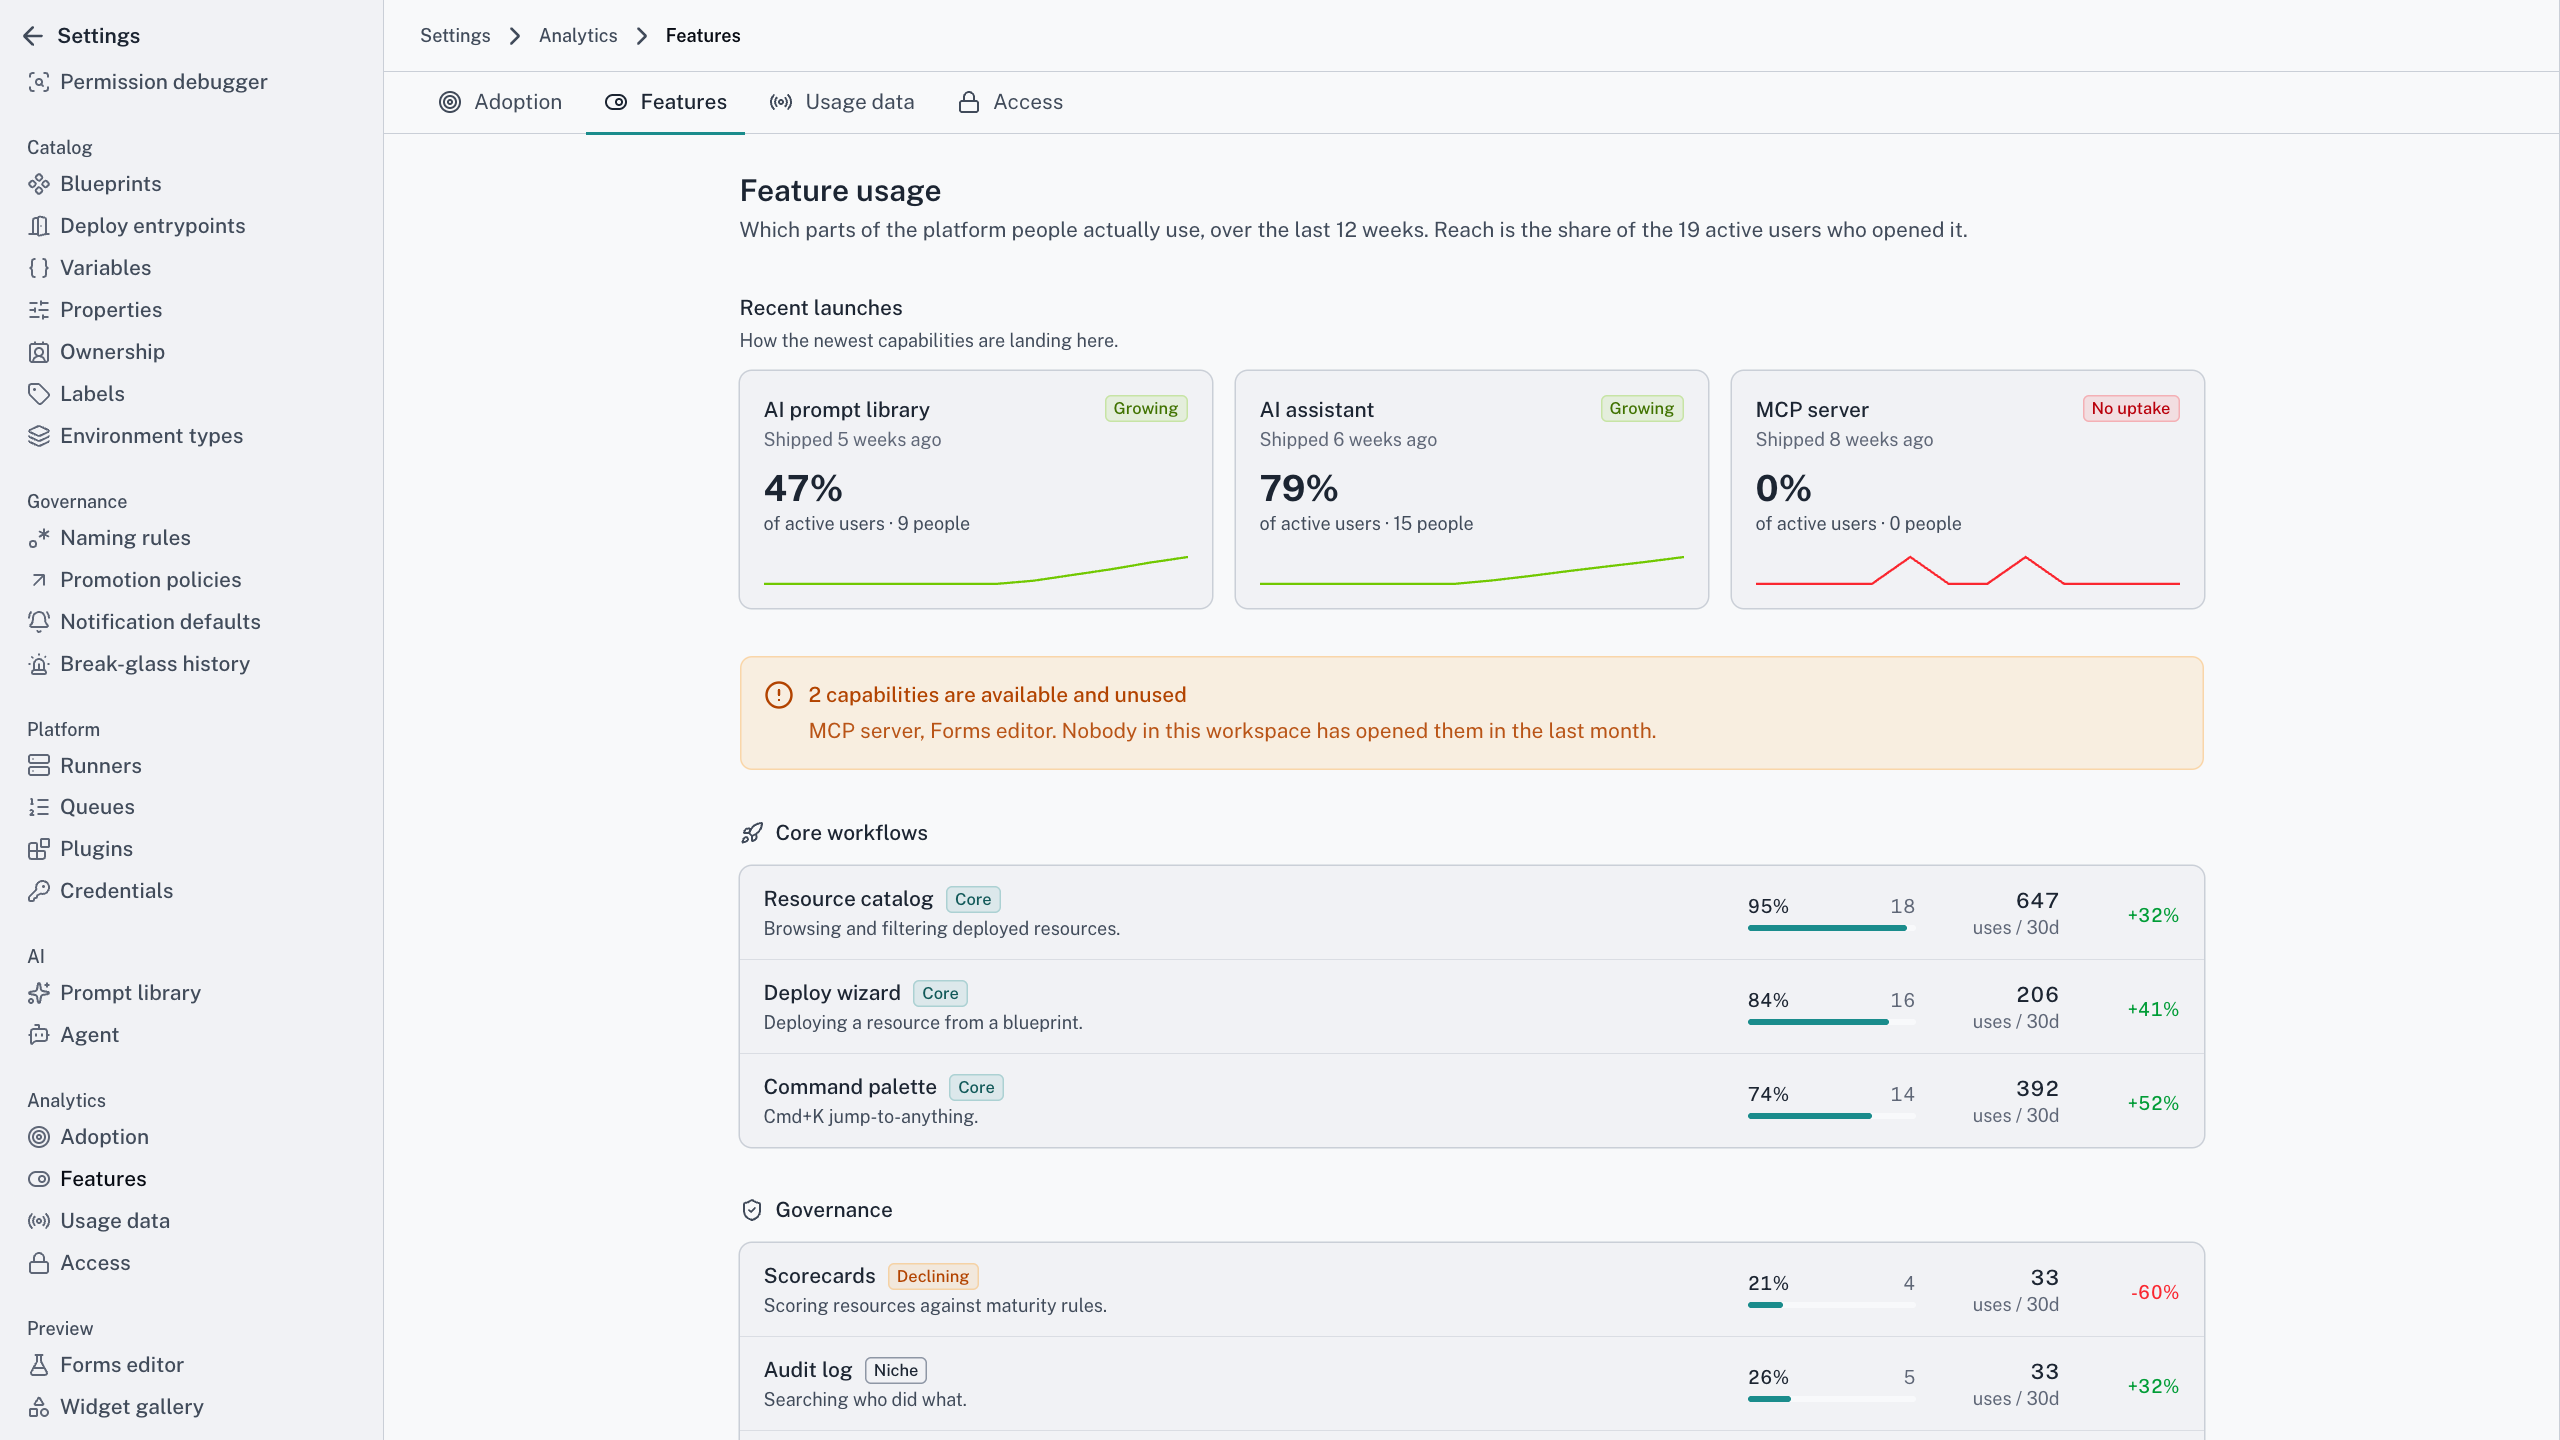The height and width of the screenshot is (1440, 2560).
Task: Click the Credentials key icon
Action: point(39,891)
